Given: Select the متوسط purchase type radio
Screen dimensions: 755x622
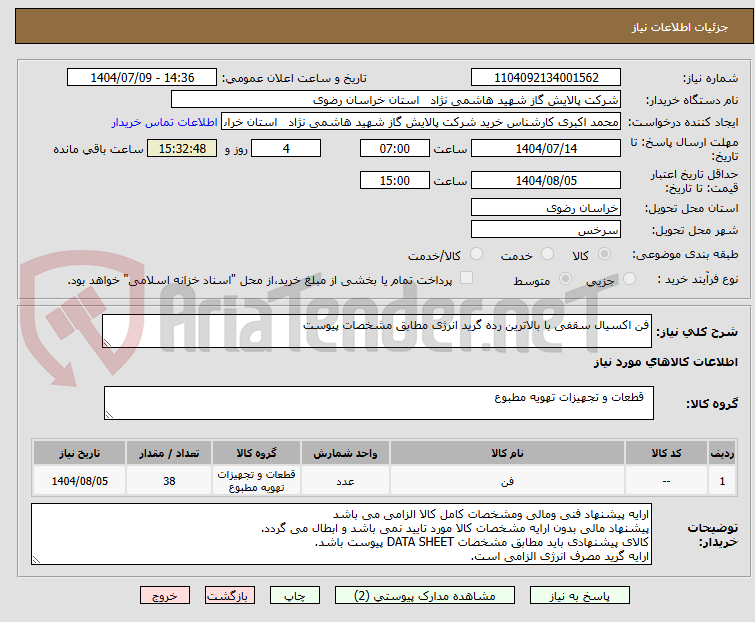Looking at the screenshot, I should pyautogui.click(x=565, y=279).
